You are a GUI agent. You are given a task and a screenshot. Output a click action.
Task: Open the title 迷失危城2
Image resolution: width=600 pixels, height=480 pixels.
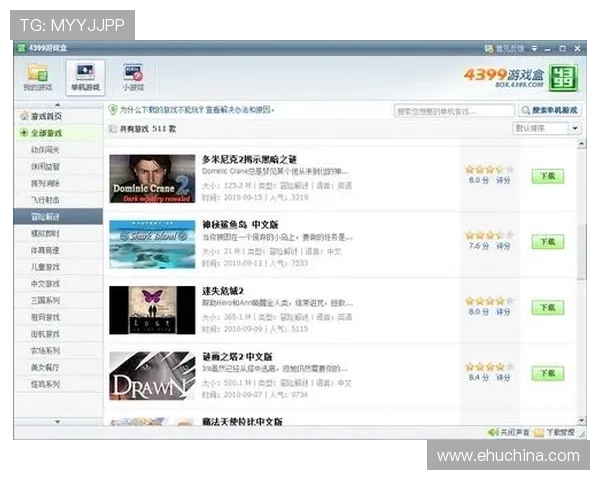223,291
